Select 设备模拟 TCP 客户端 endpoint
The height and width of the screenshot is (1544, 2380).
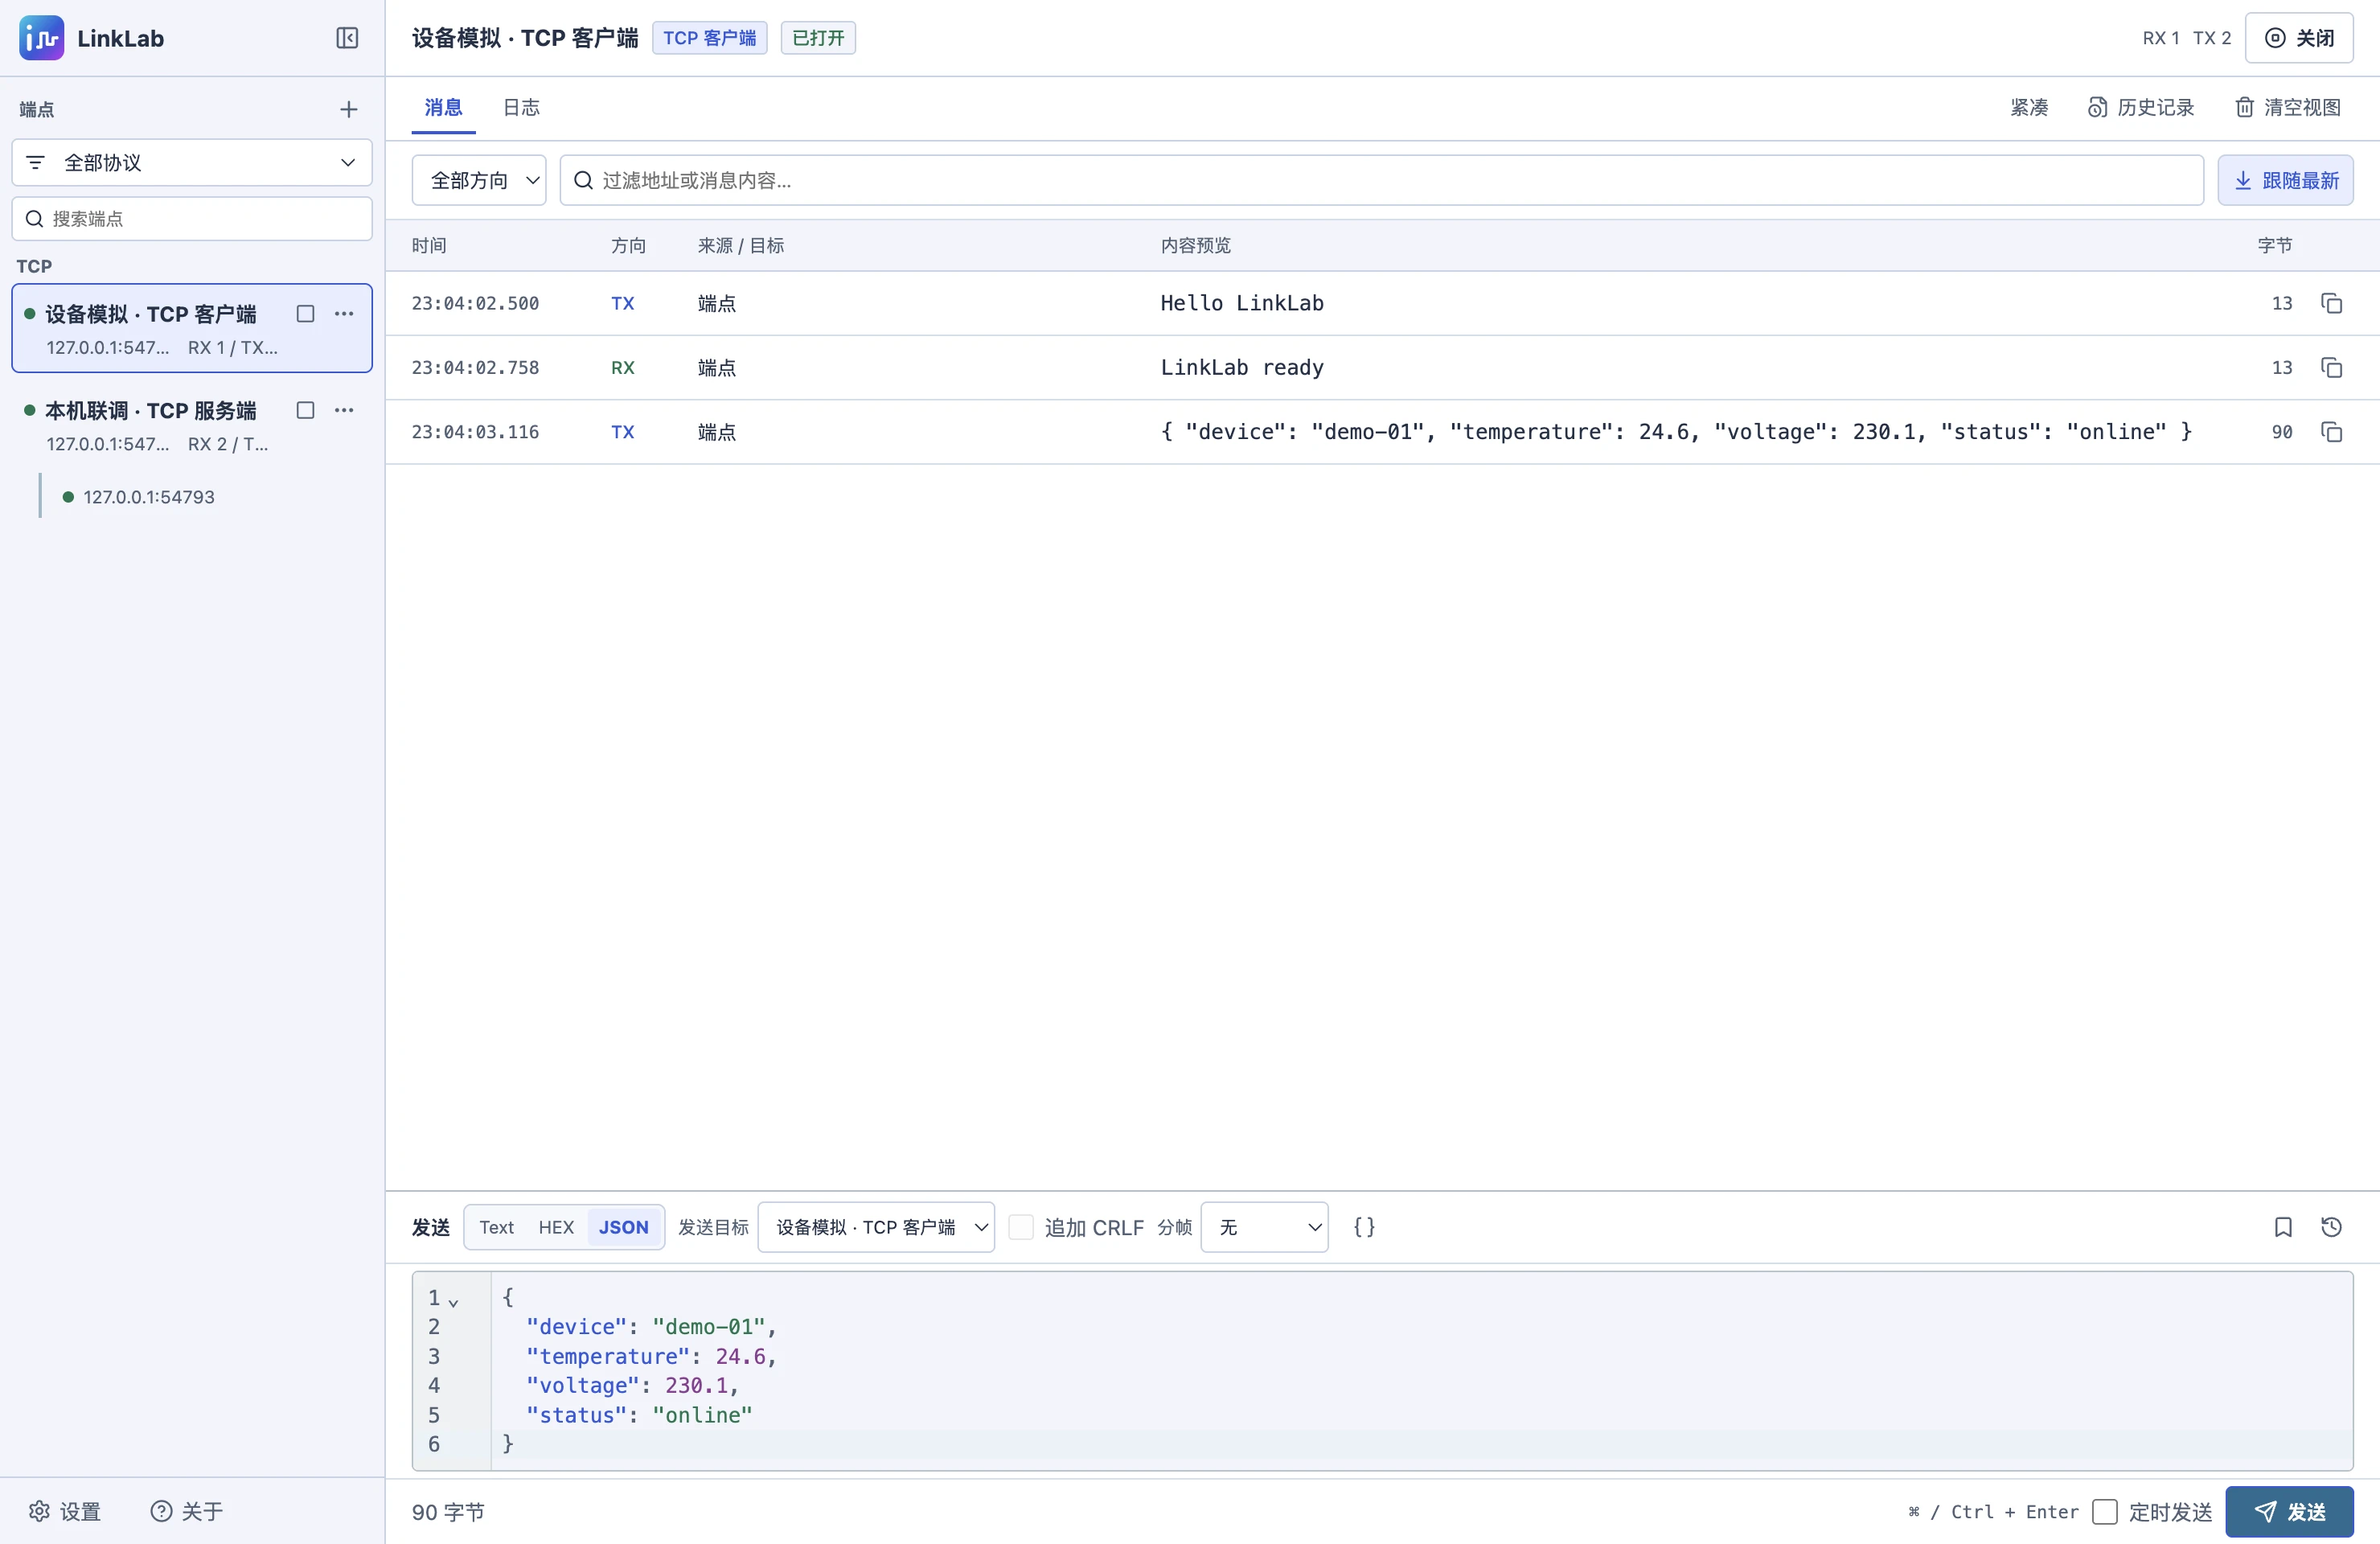(192, 328)
